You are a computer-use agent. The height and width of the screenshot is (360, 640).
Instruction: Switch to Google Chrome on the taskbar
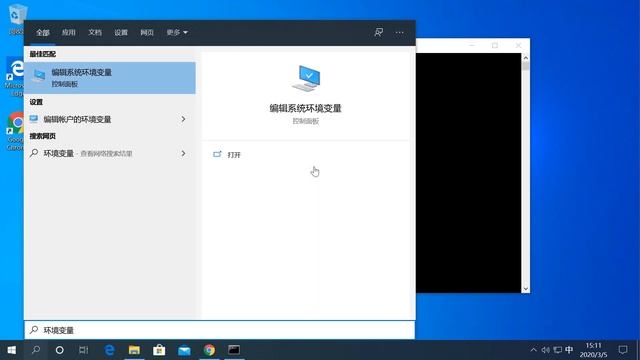coord(209,350)
